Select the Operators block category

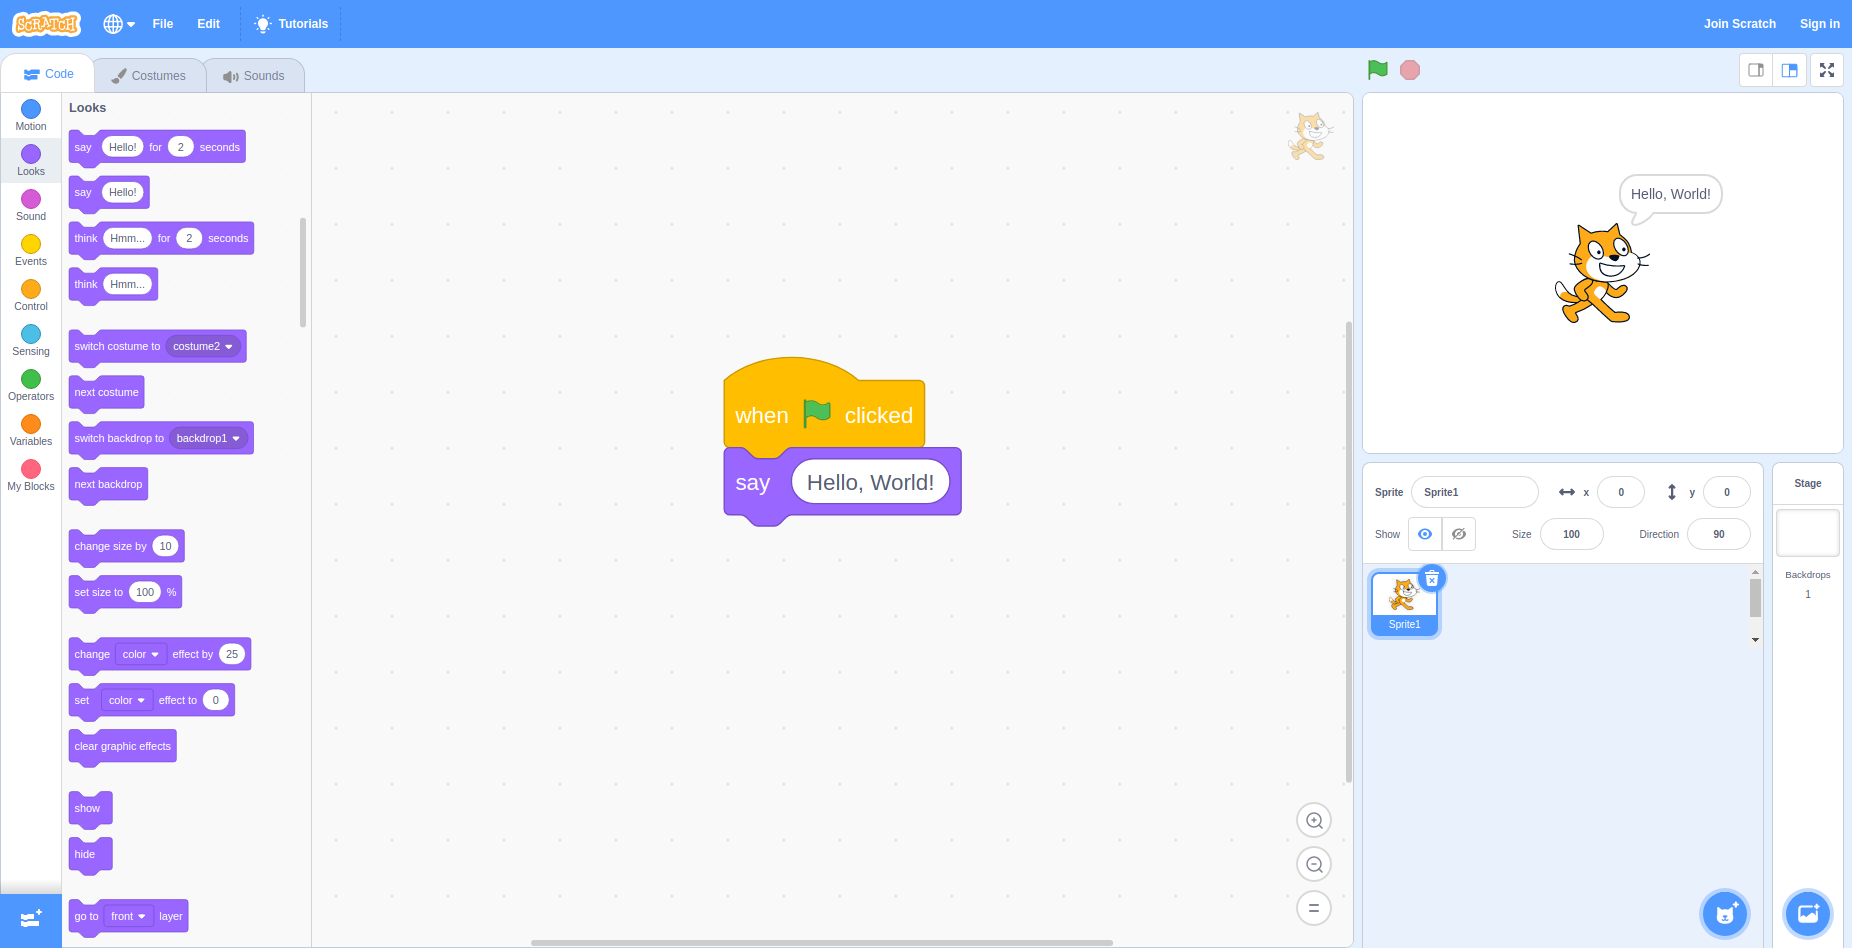(x=31, y=385)
